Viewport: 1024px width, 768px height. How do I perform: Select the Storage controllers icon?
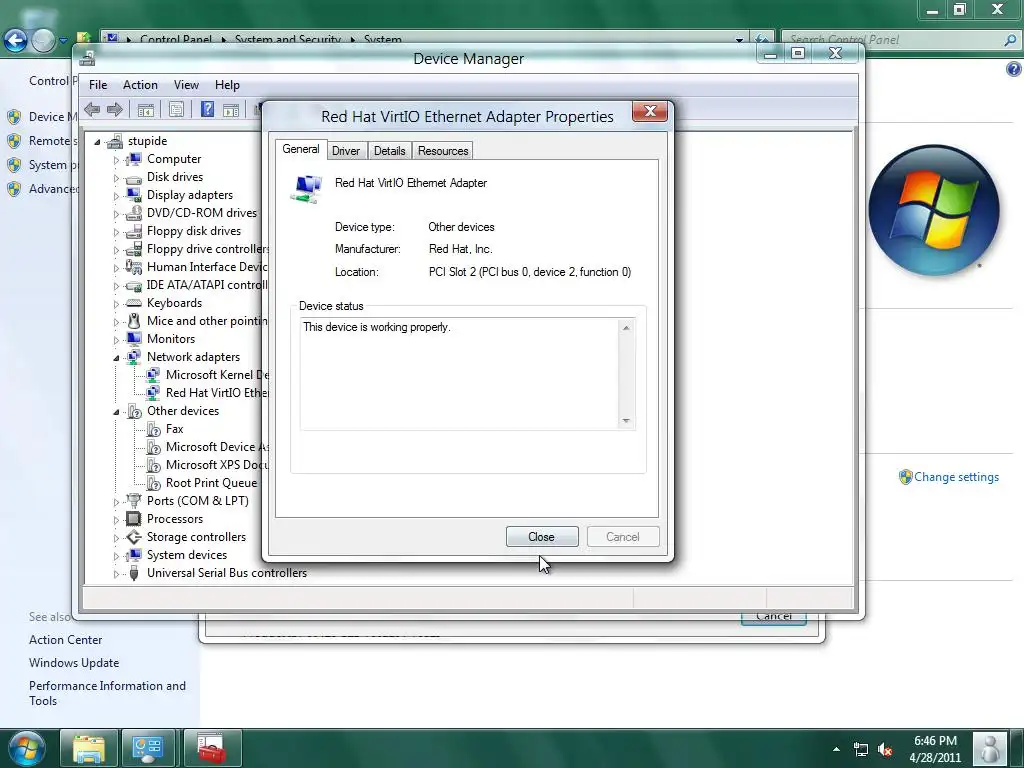[134, 537]
